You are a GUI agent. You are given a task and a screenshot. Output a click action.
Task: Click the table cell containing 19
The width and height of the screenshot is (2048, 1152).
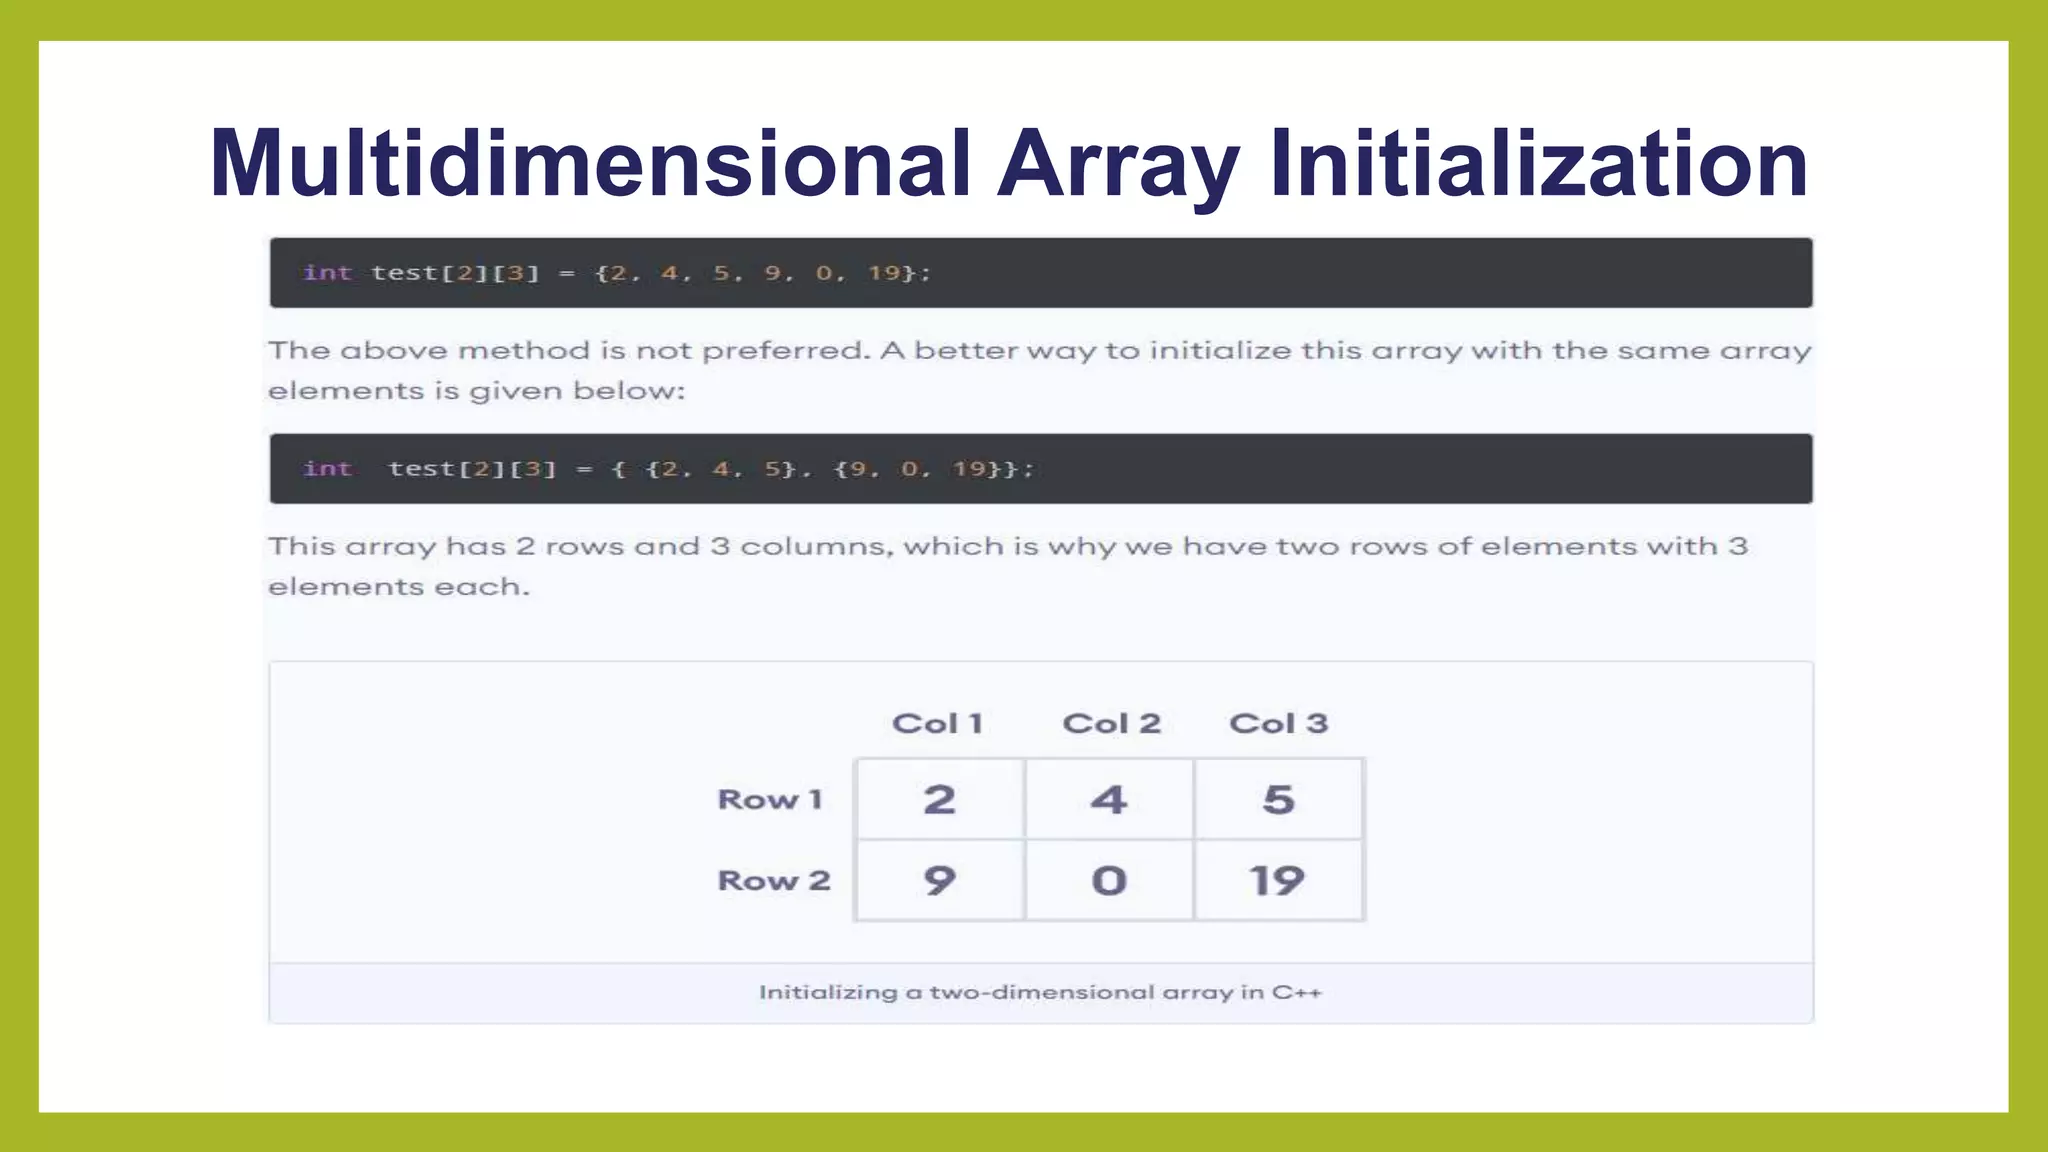[x=1279, y=880]
